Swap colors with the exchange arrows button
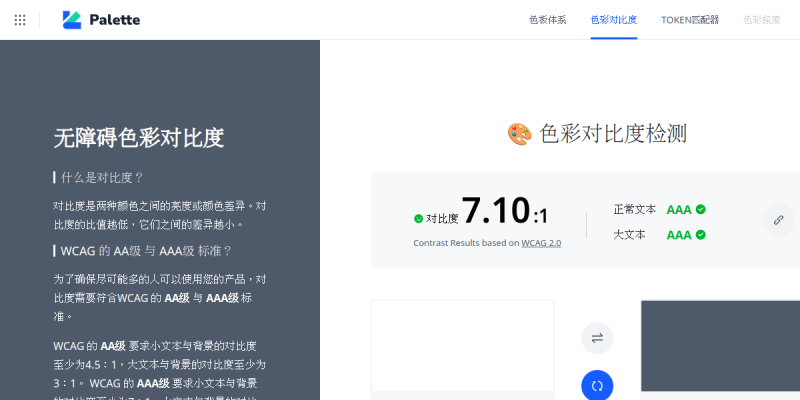Image resolution: width=800 pixels, height=400 pixels. click(597, 338)
